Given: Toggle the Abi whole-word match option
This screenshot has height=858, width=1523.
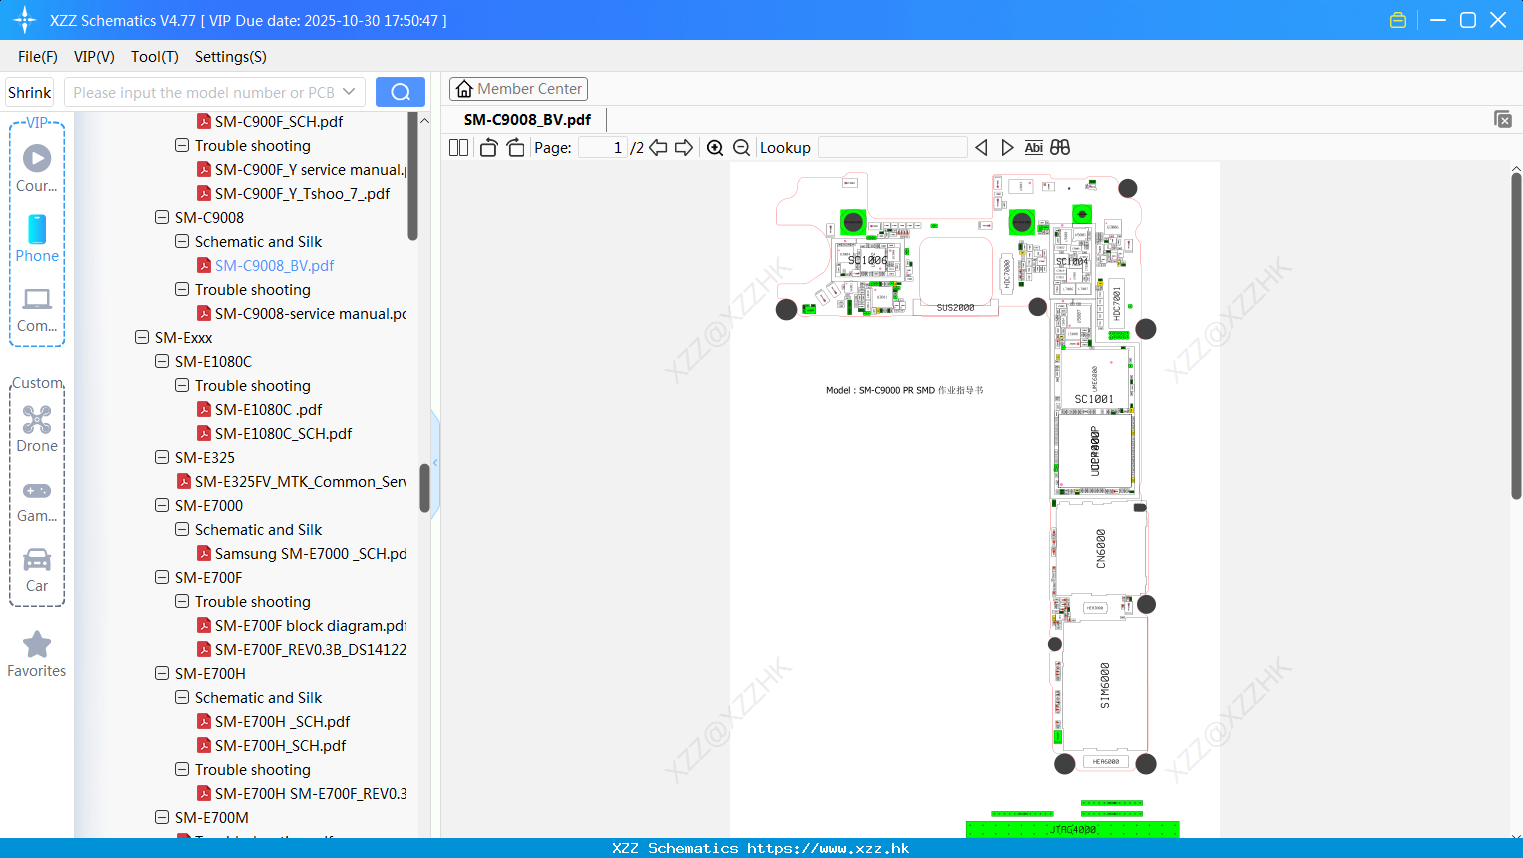Looking at the screenshot, I should pyautogui.click(x=1034, y=147).
